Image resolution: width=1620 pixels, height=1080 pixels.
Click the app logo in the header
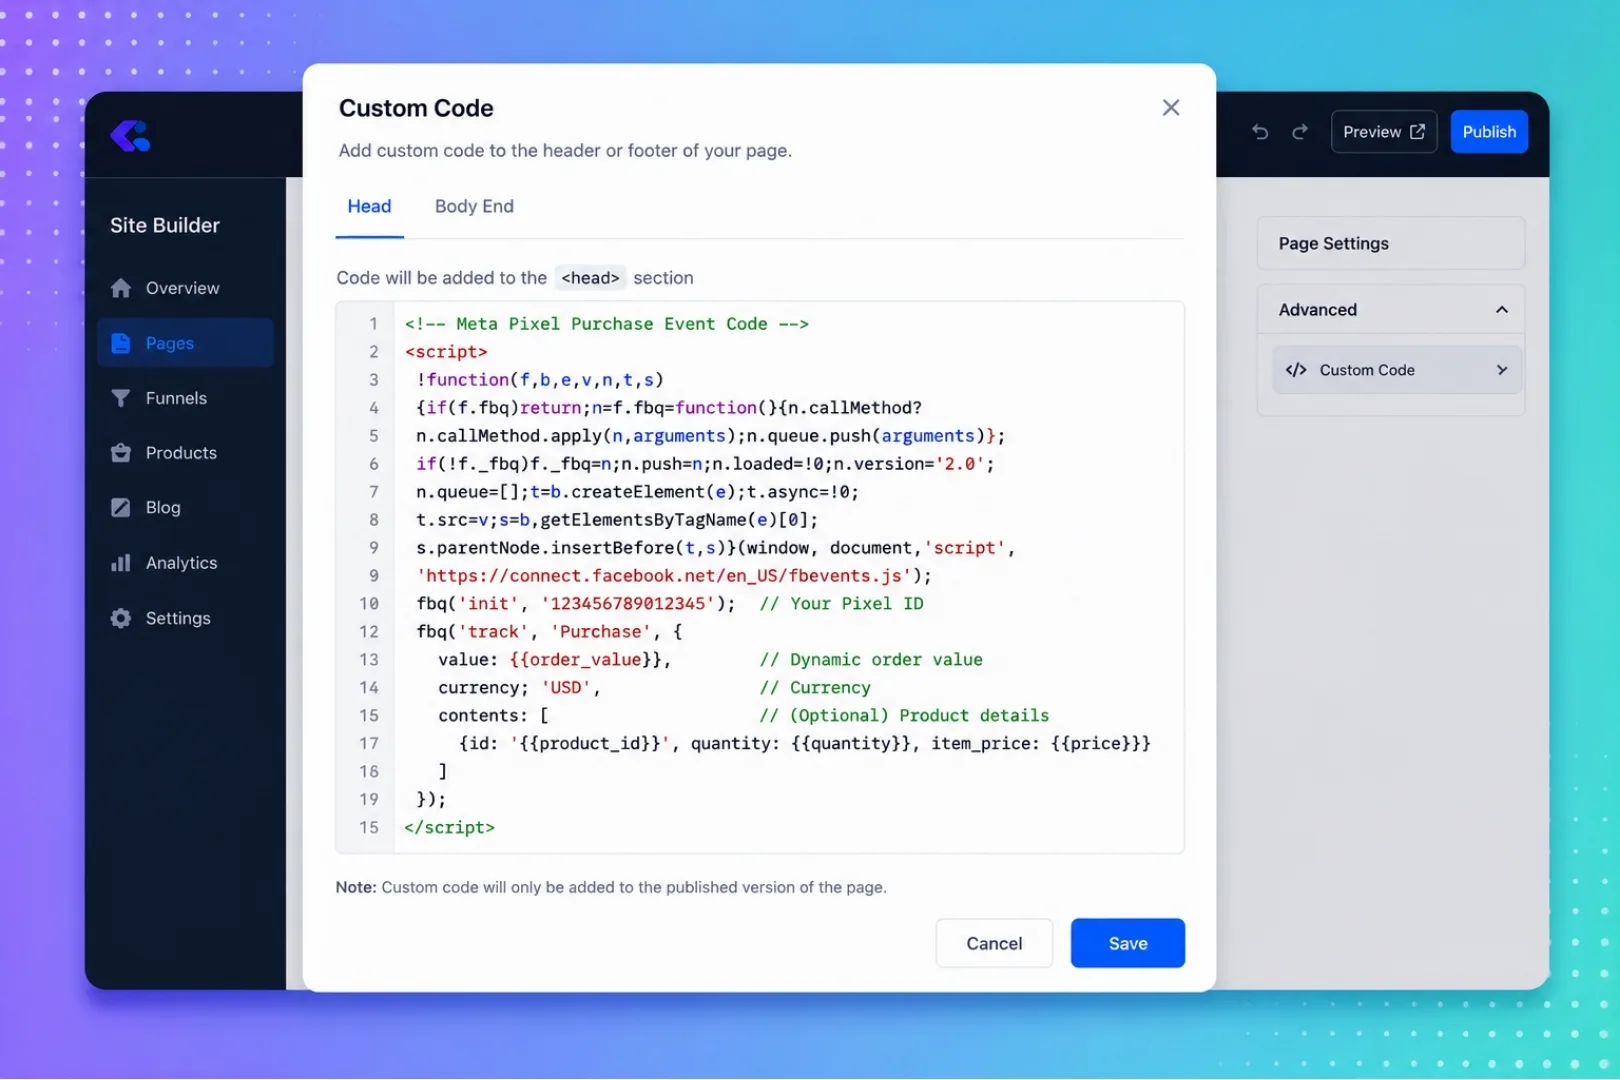point(130,135)
